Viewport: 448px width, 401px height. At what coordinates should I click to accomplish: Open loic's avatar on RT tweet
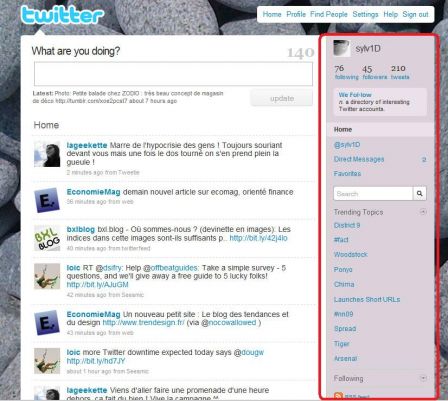click(47, 276)
